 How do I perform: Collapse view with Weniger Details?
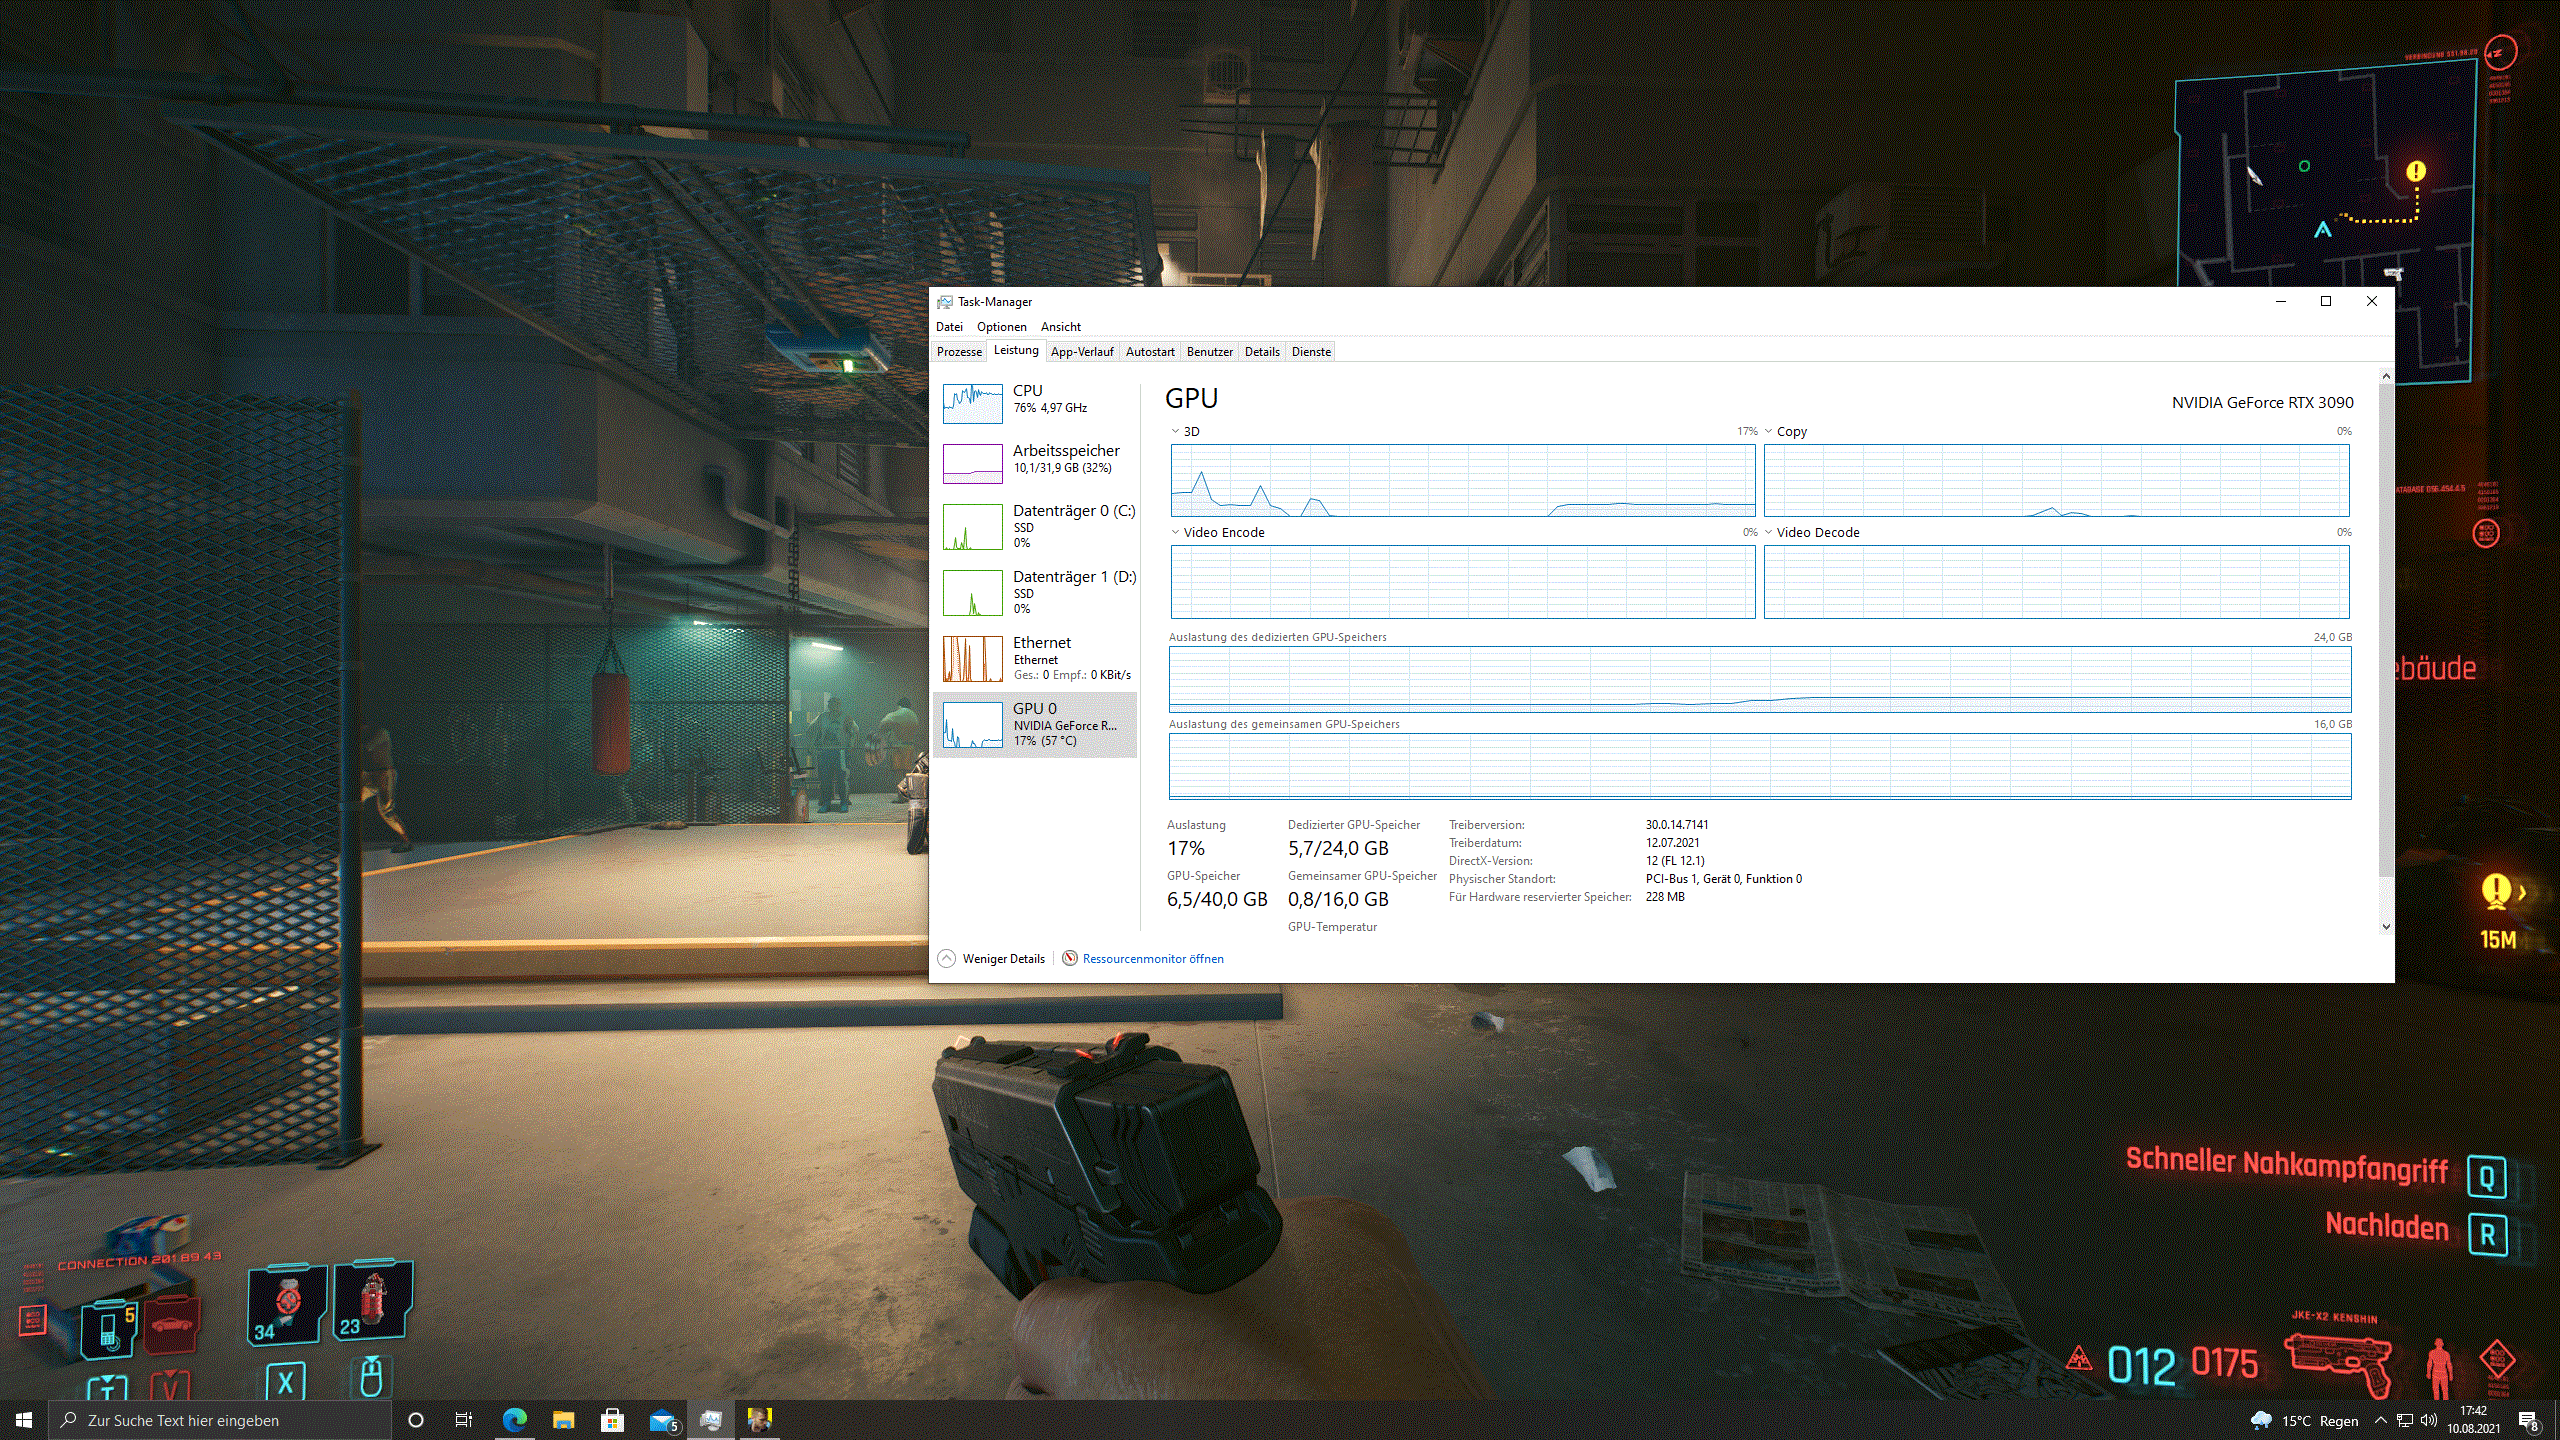(991, 959)
